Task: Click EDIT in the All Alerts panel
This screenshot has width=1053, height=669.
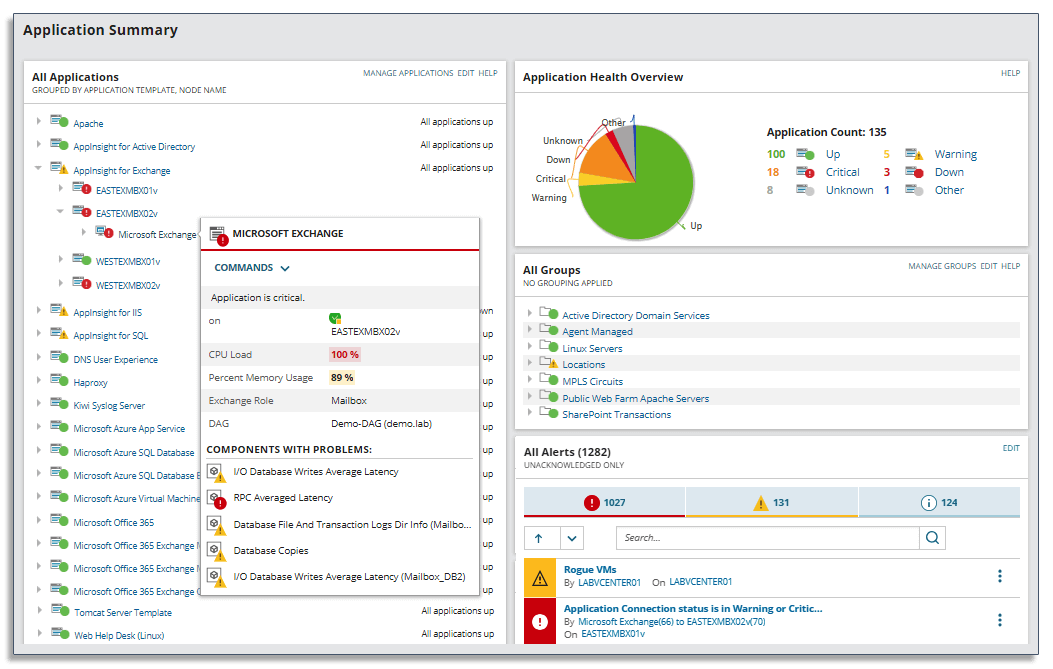Action: (x=1011, y=448)
